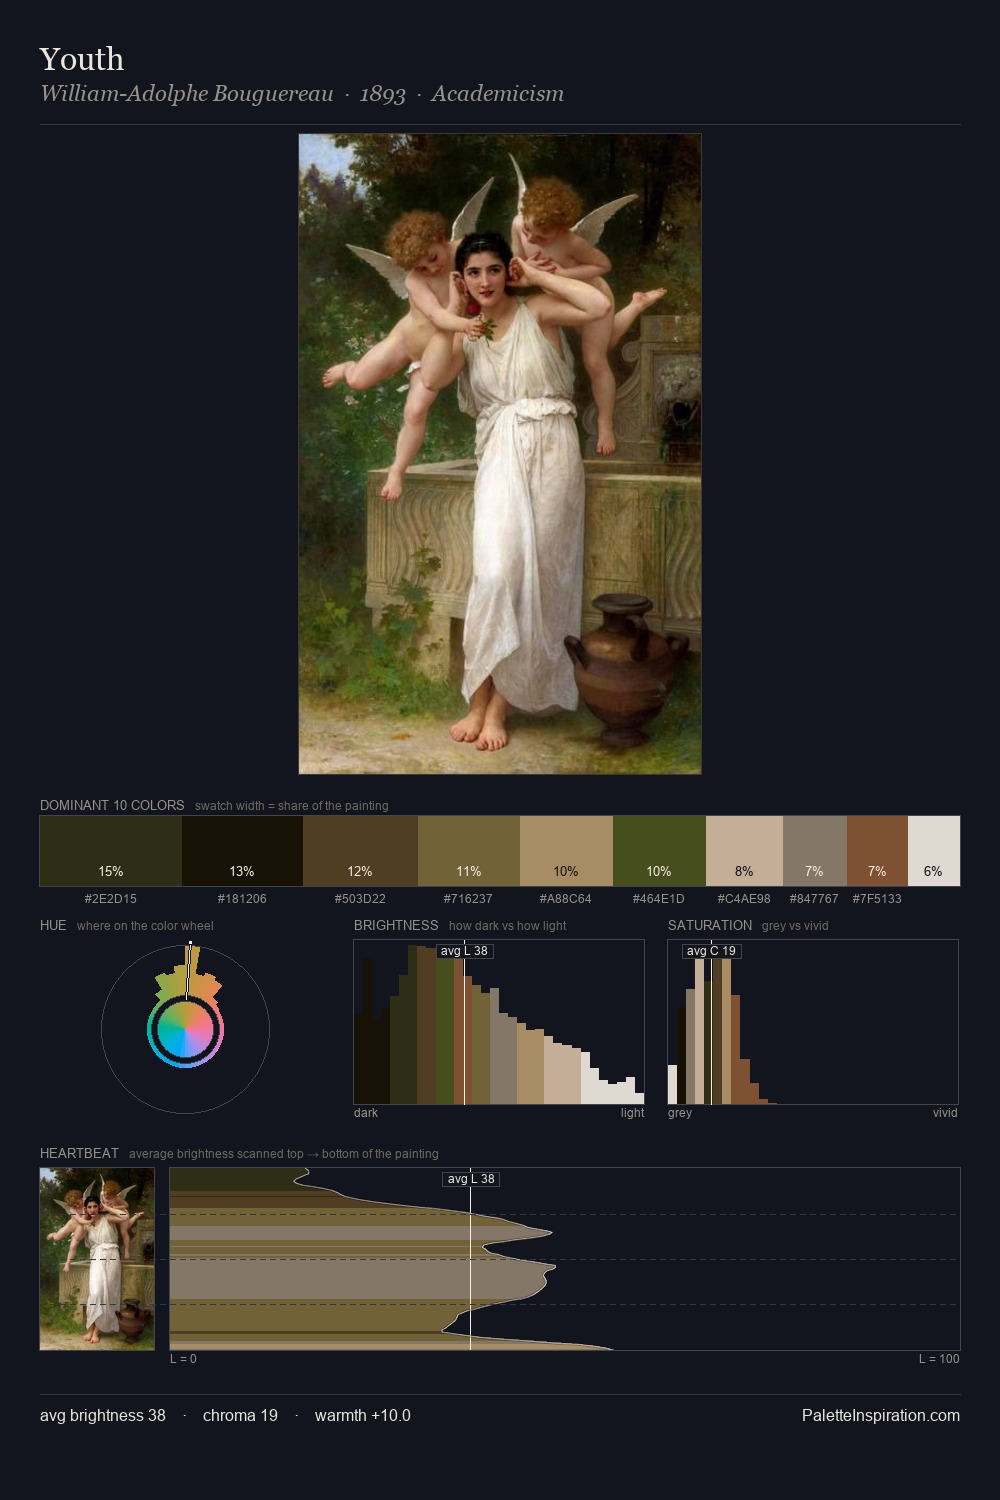The height and width of the screenshot is (1500, 1000).
Task: Click hex code #7F5133 text
Action: point(877,899)
